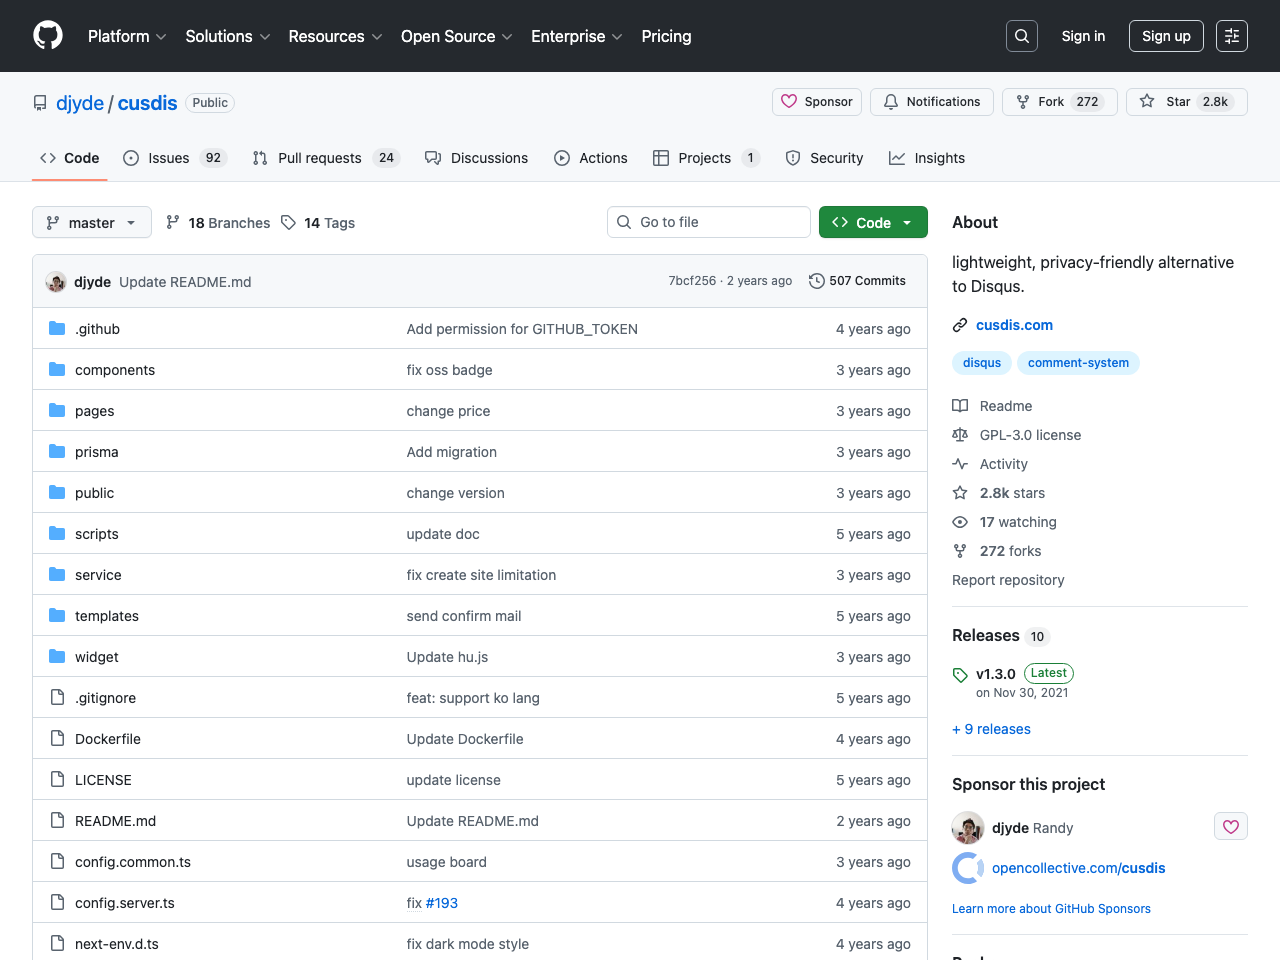Open the Discussions tab
Image resolution: width=1280 pixels, height=960 pixels.
pyautogui.click(x=489, y=157)
